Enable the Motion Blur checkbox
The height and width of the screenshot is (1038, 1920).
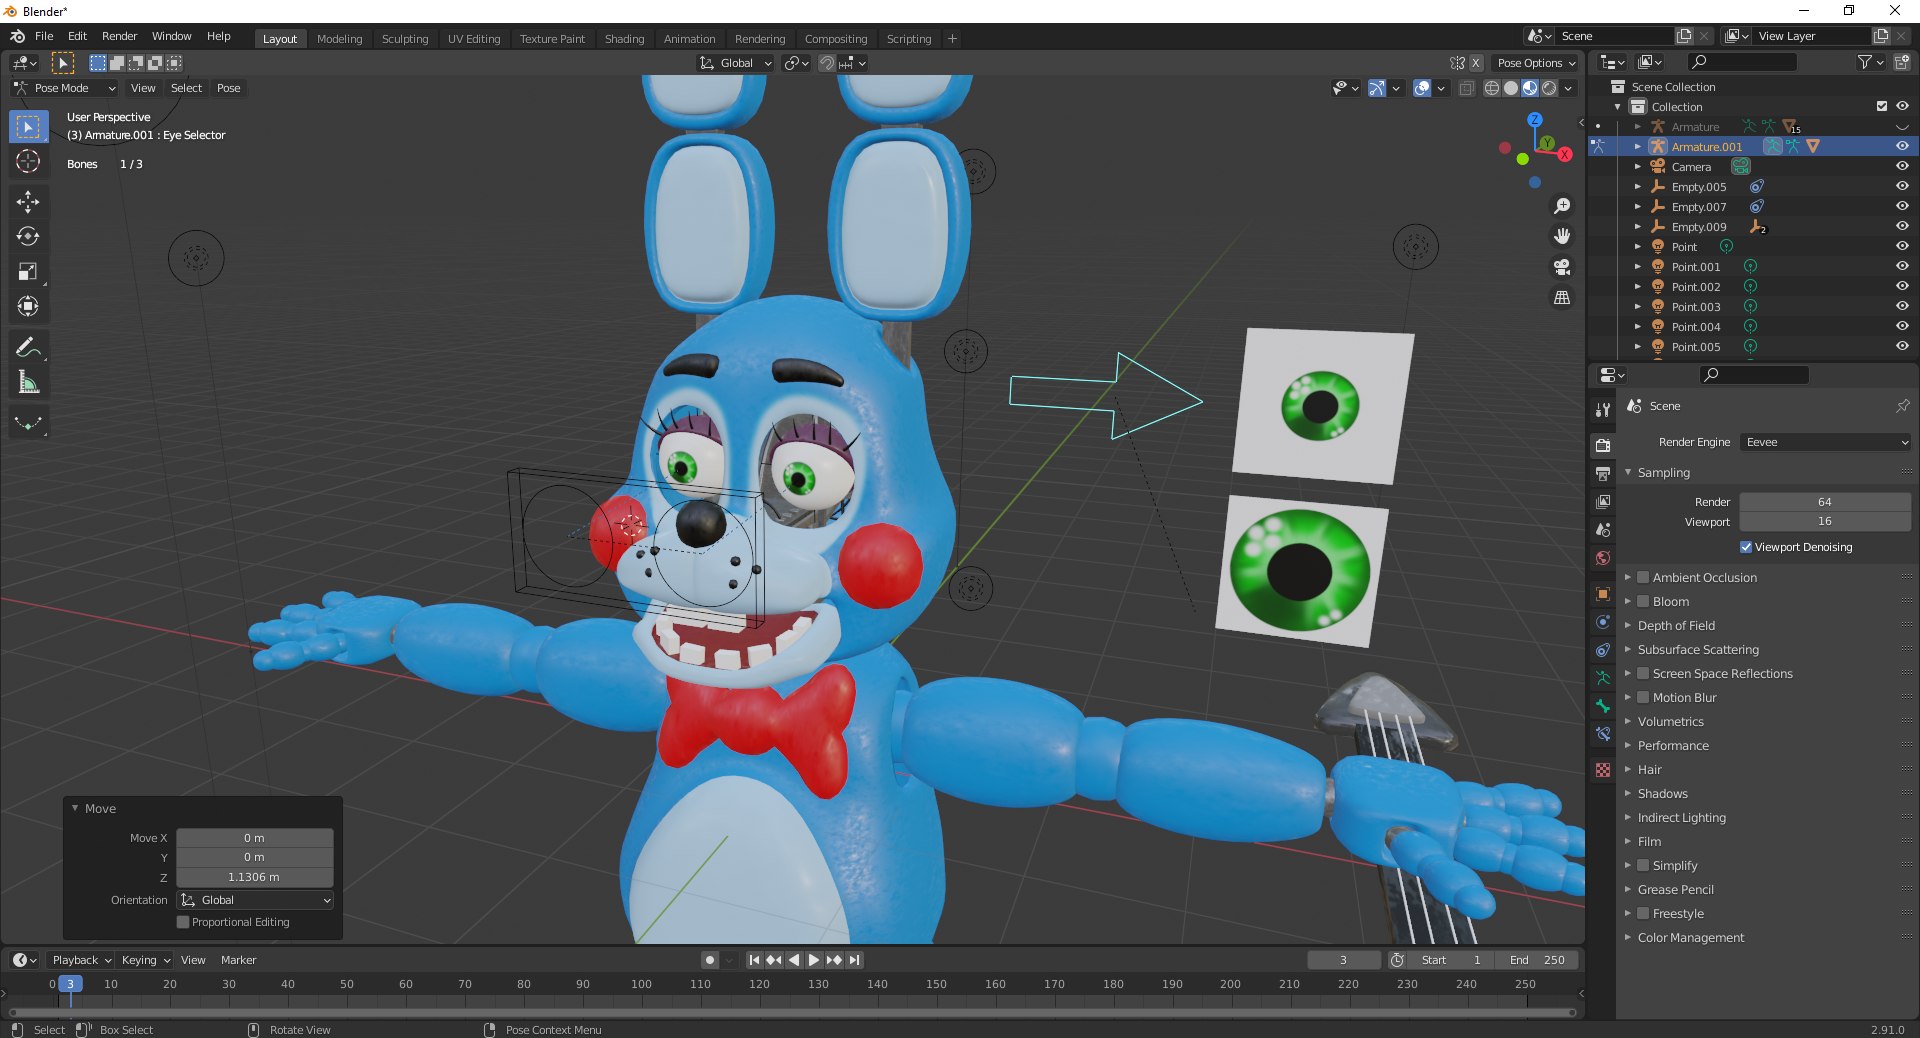point(1643,697)
